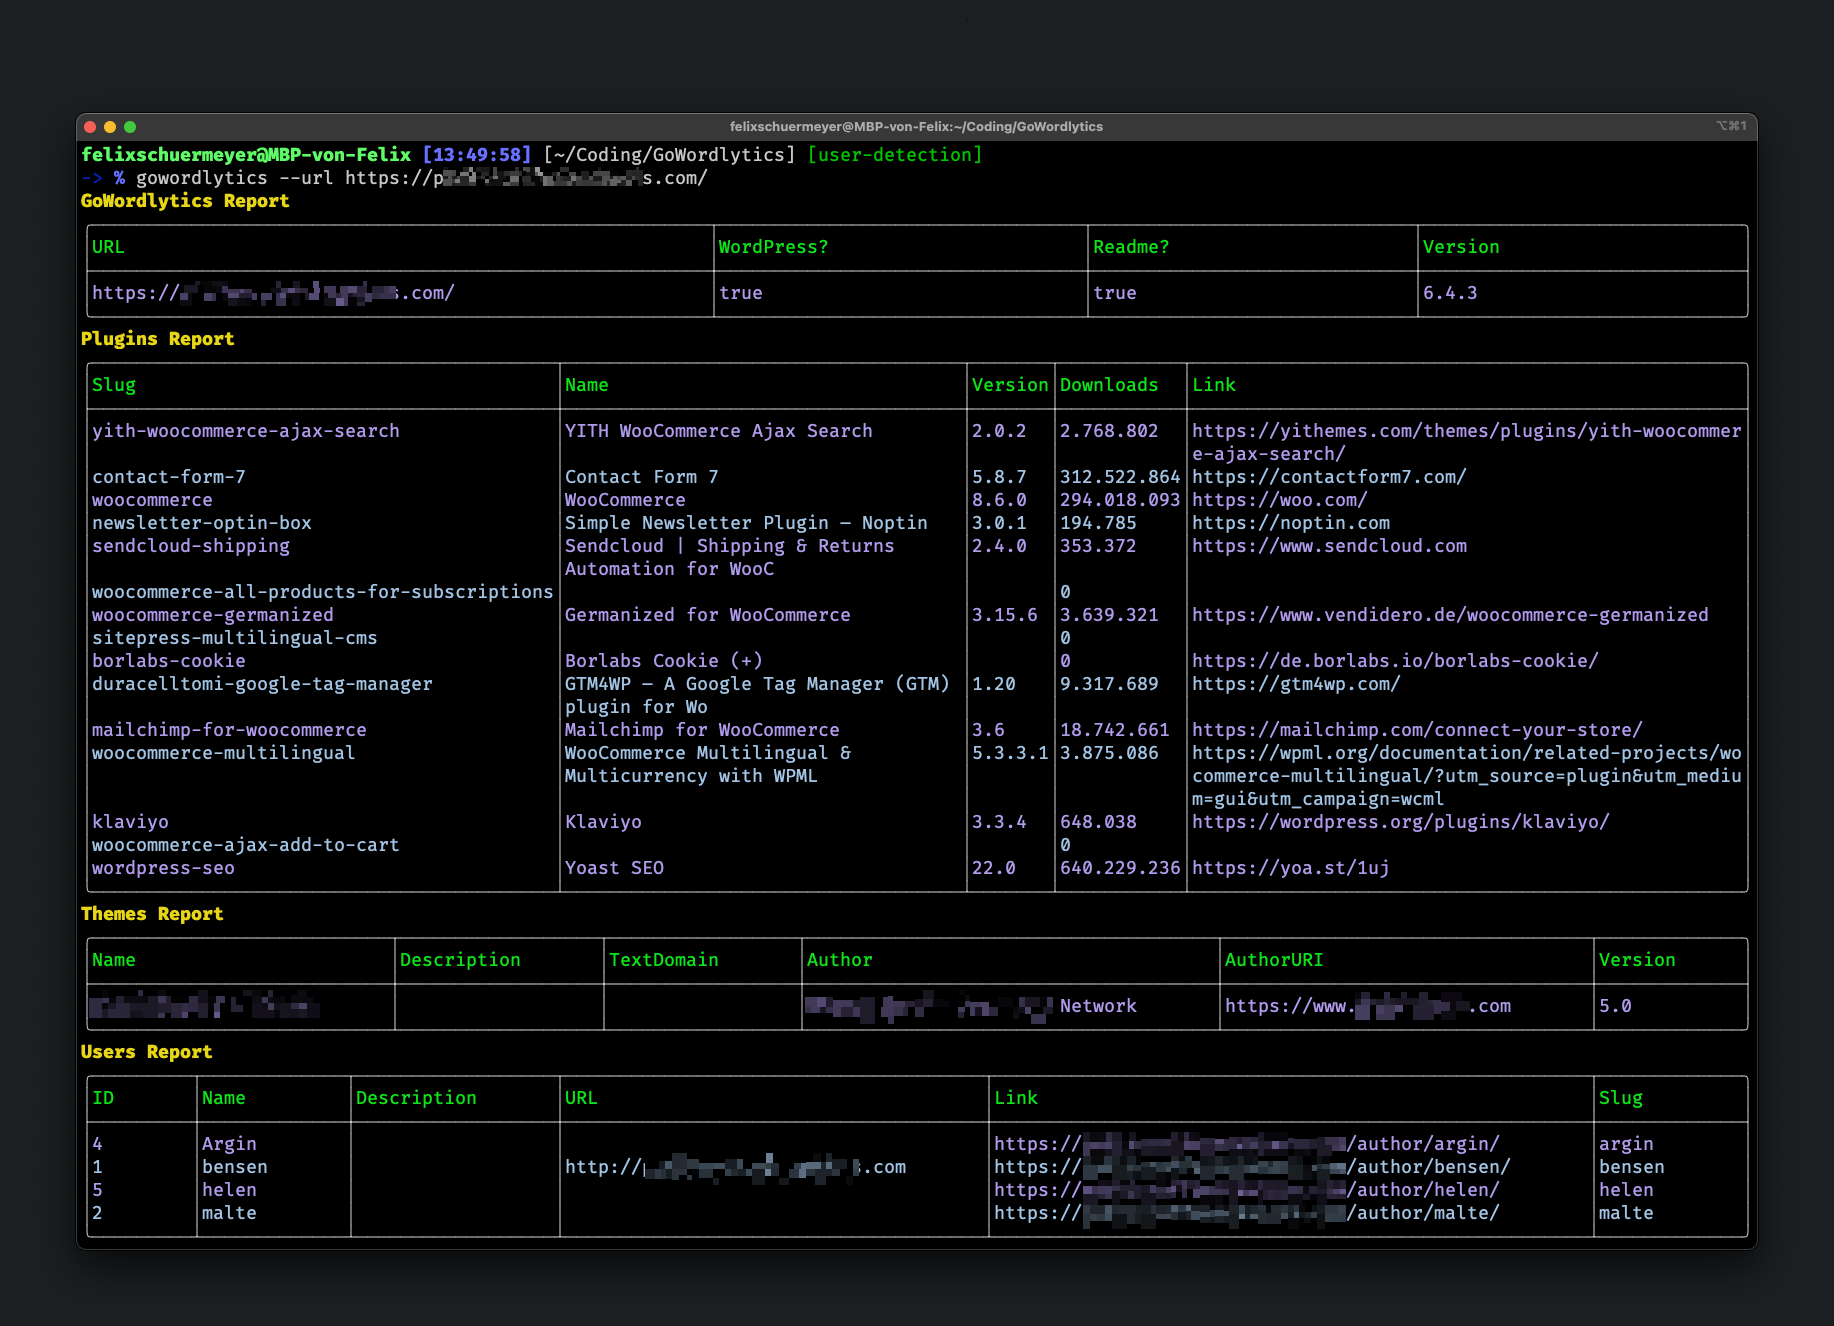
Task: Click the https://contactform7.com/ link
Action: point(1329,477)
